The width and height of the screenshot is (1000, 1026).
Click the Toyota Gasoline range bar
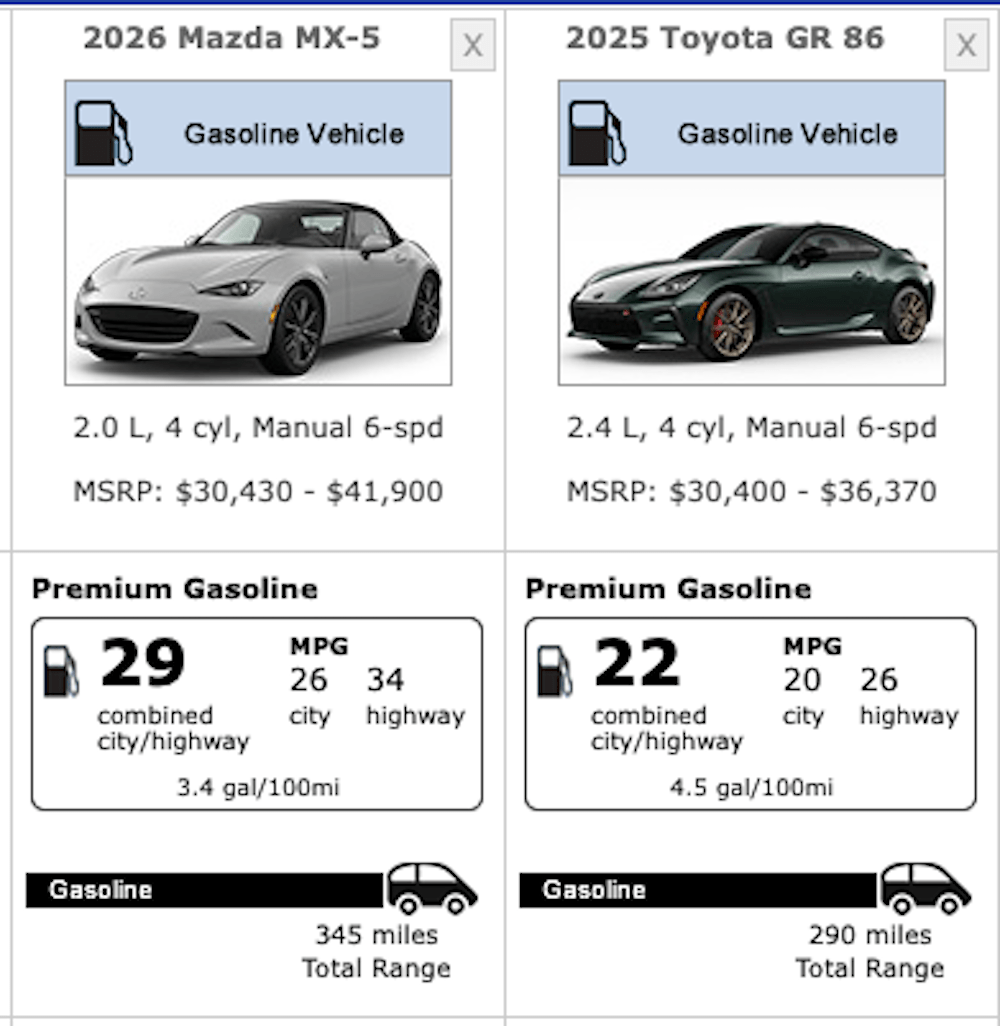coord(698,890)
